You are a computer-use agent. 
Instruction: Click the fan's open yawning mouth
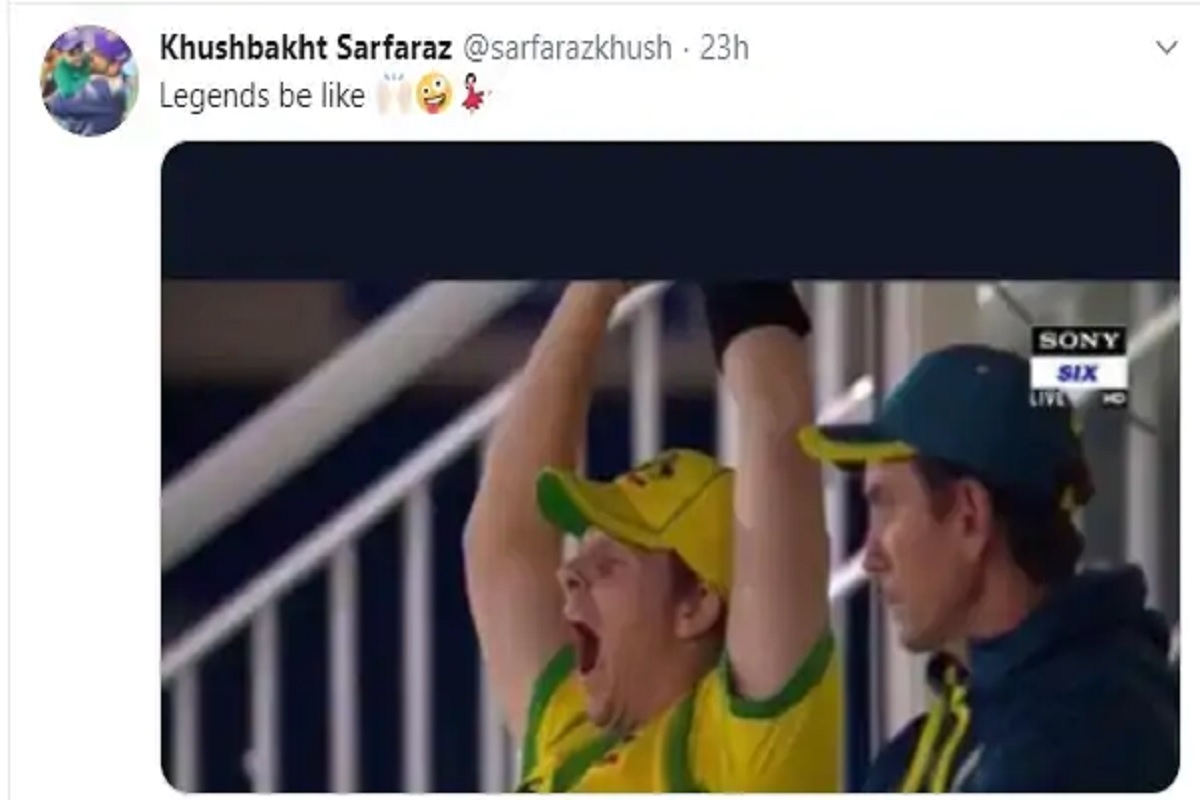[x=583, y=645]
